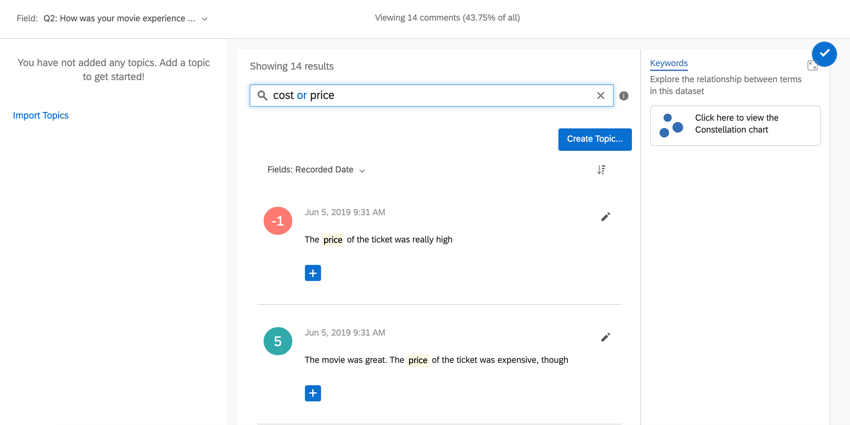Switch to the Keywords tab

point(668,63)
